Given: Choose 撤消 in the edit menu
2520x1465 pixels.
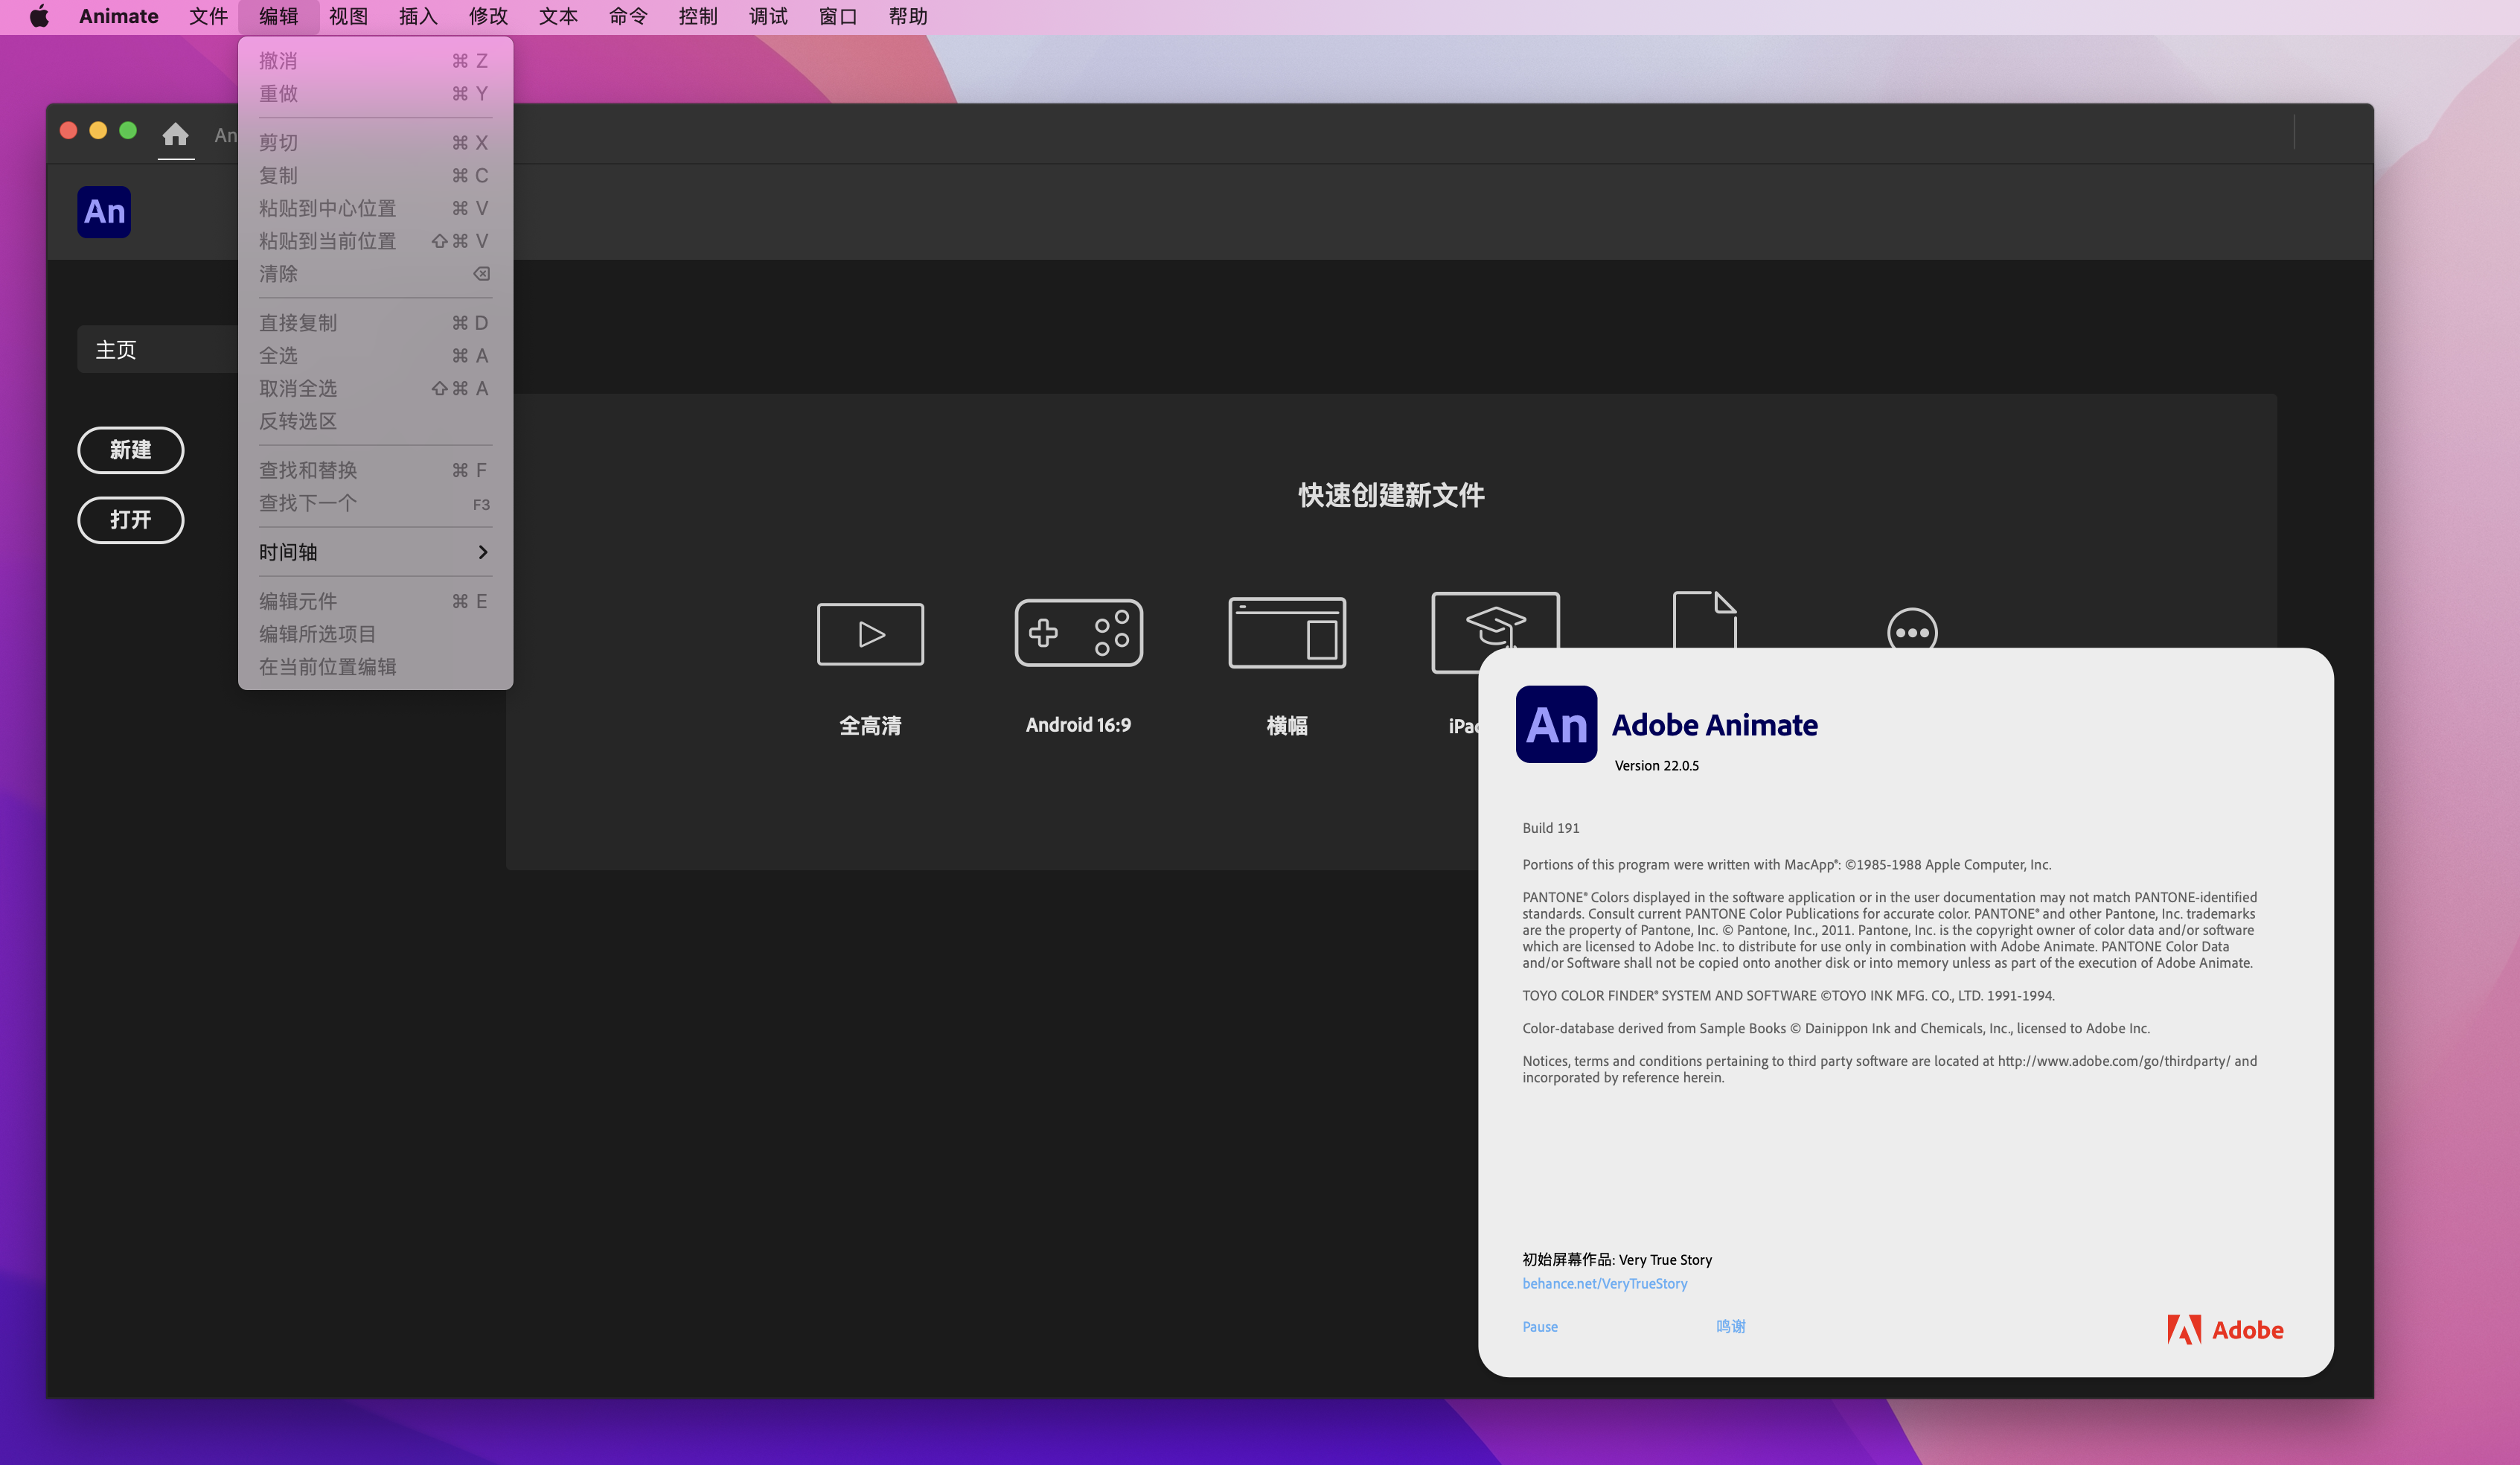Looking at the screenshot, I should point(375,61).
